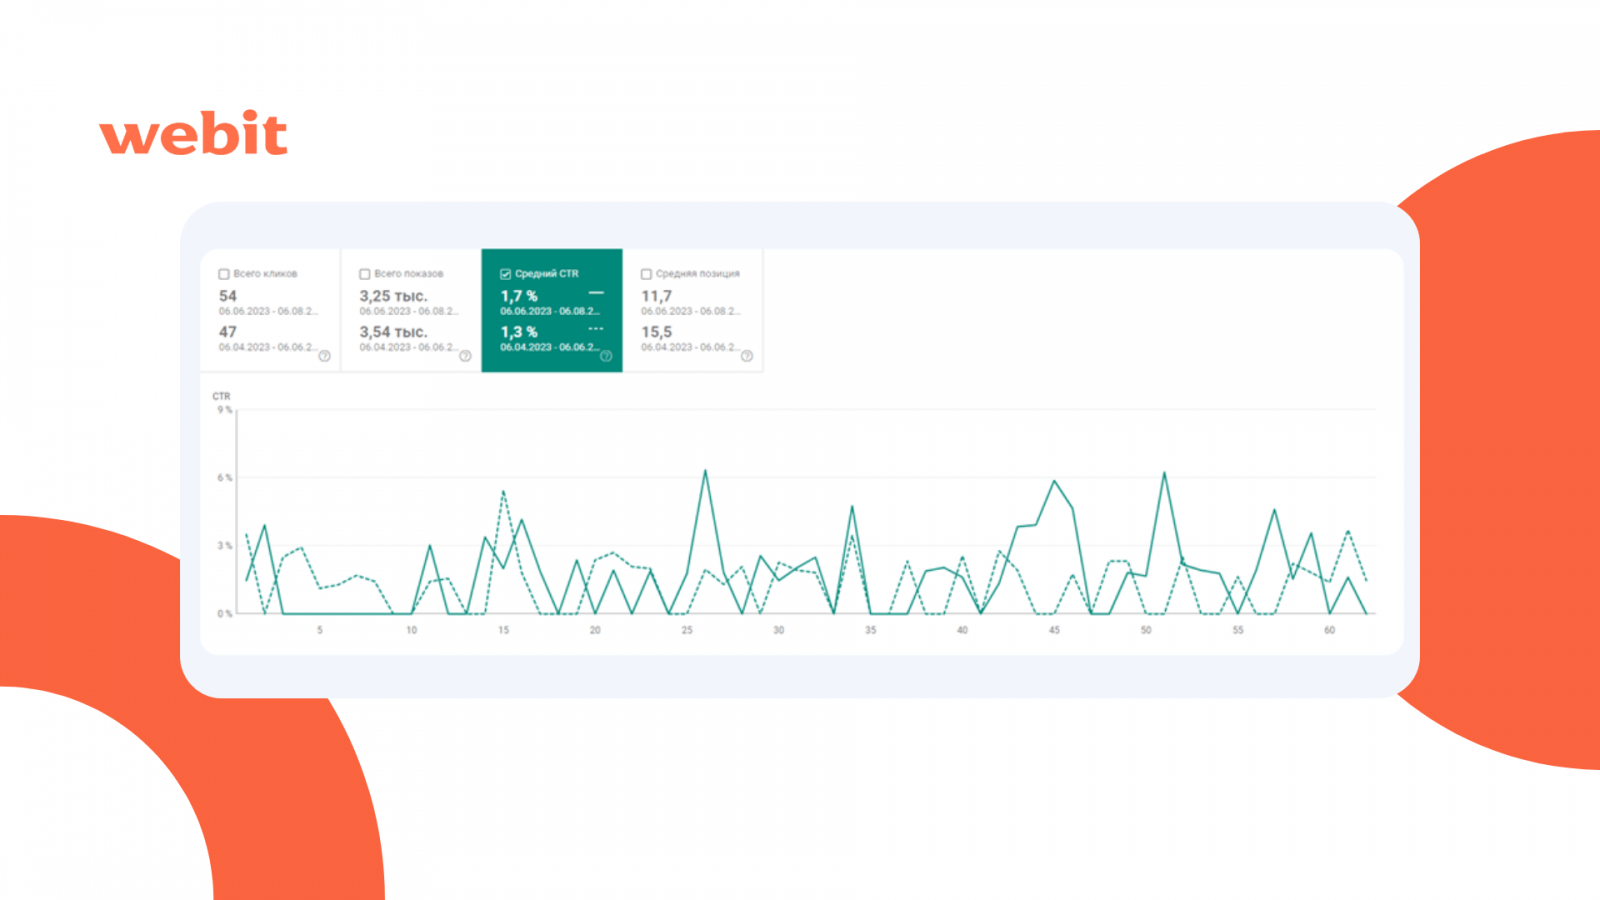The width and height of the screenshot is (1600, 900).
Task: Click the 3 % y-axis label
Action: pyautogui.click(x=224, y=546)
